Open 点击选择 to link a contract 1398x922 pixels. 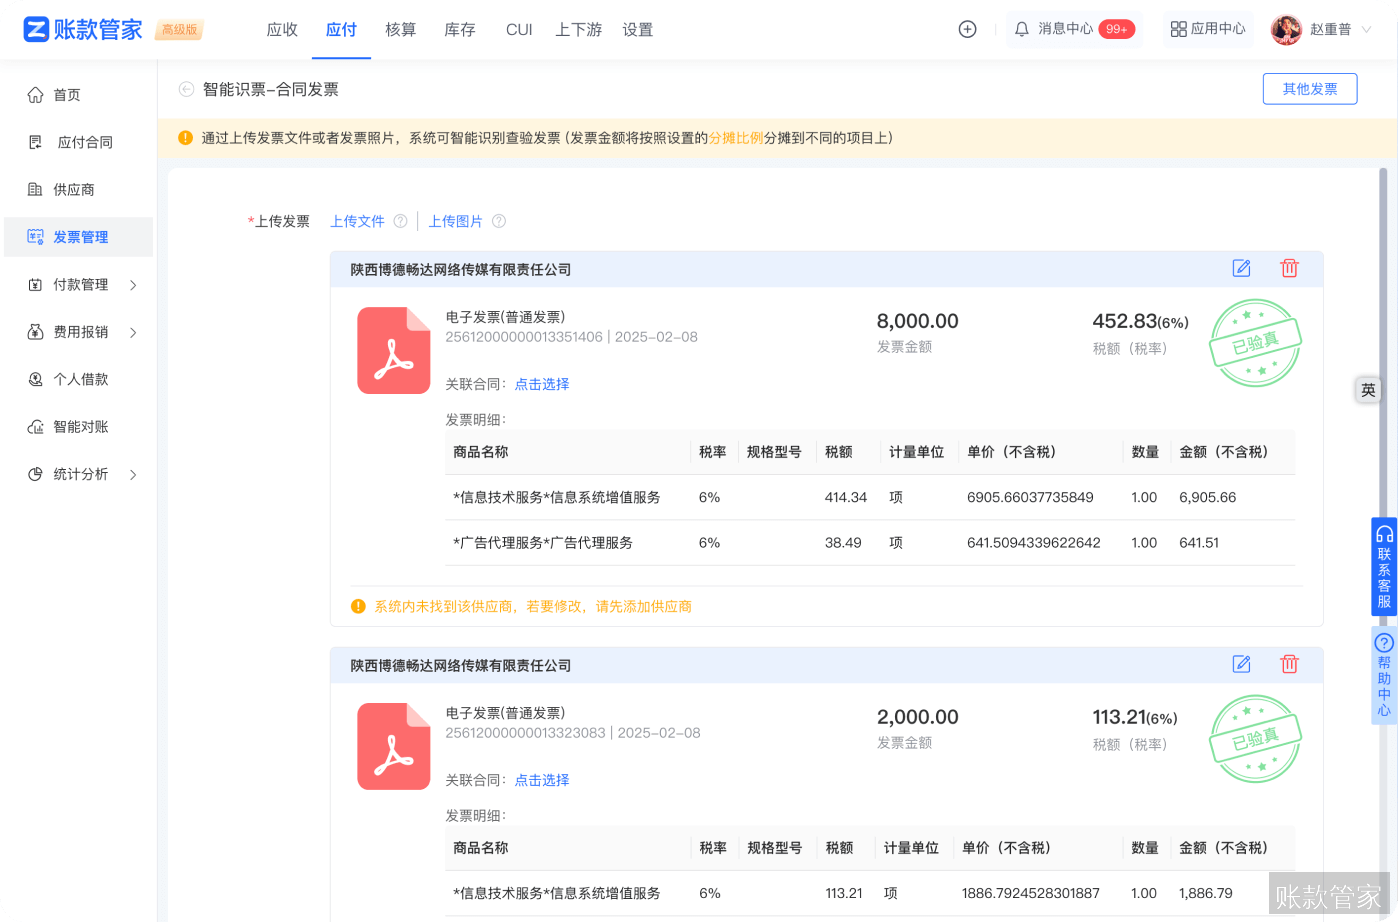click(x=541, y=384)
